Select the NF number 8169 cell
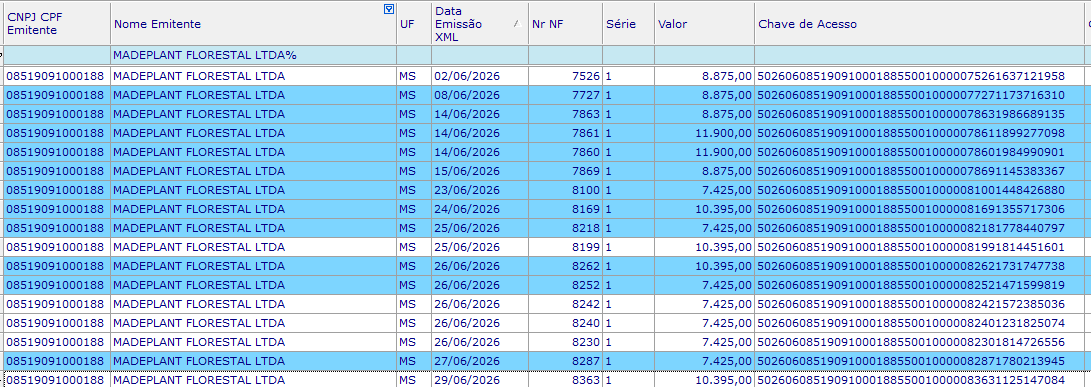 pyautogui.click(x=565, y=209)
